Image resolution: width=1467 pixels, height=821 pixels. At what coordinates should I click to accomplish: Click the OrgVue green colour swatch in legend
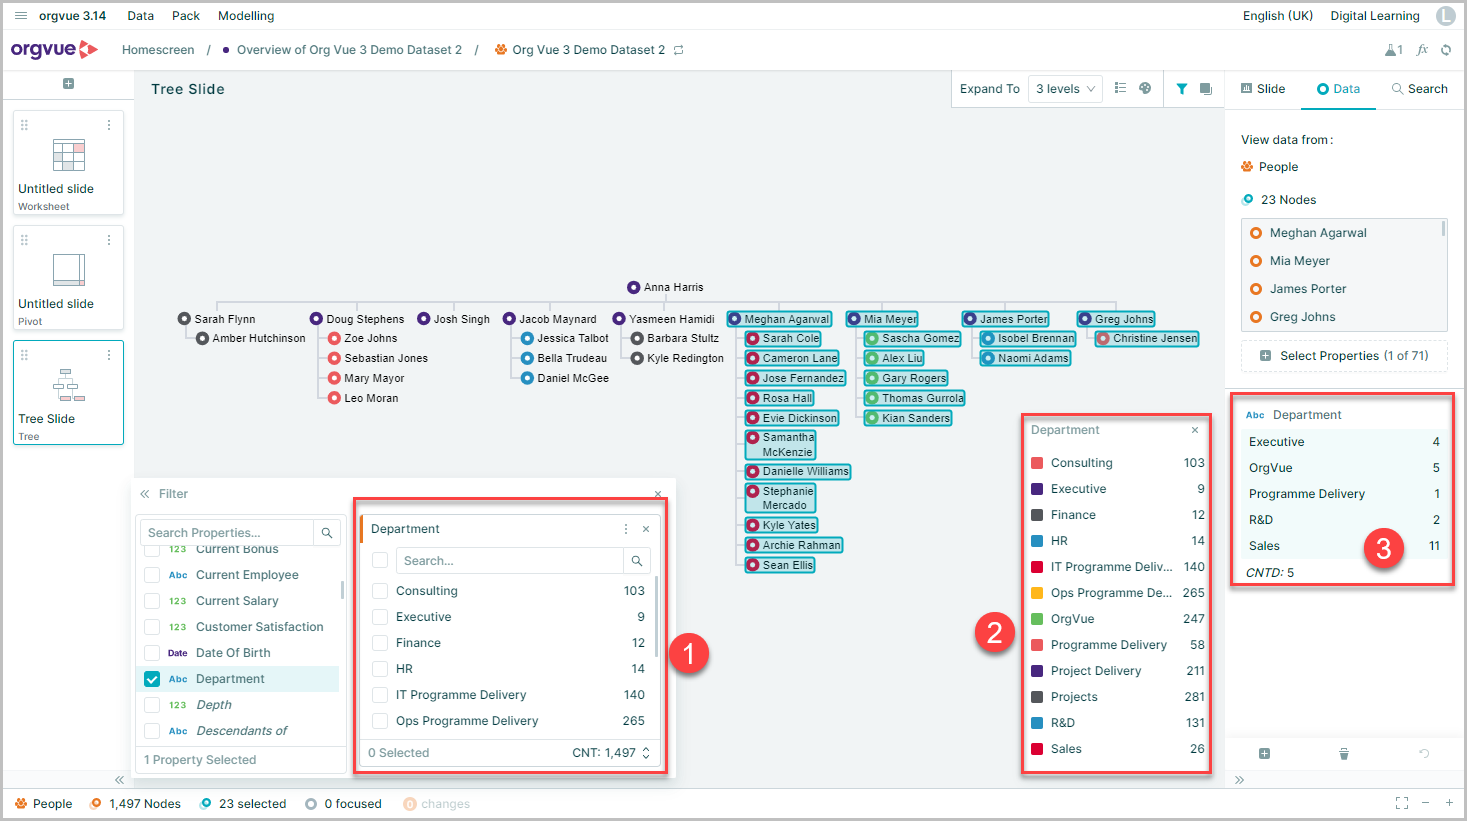pyautogui.click(x=1038, y=619)
